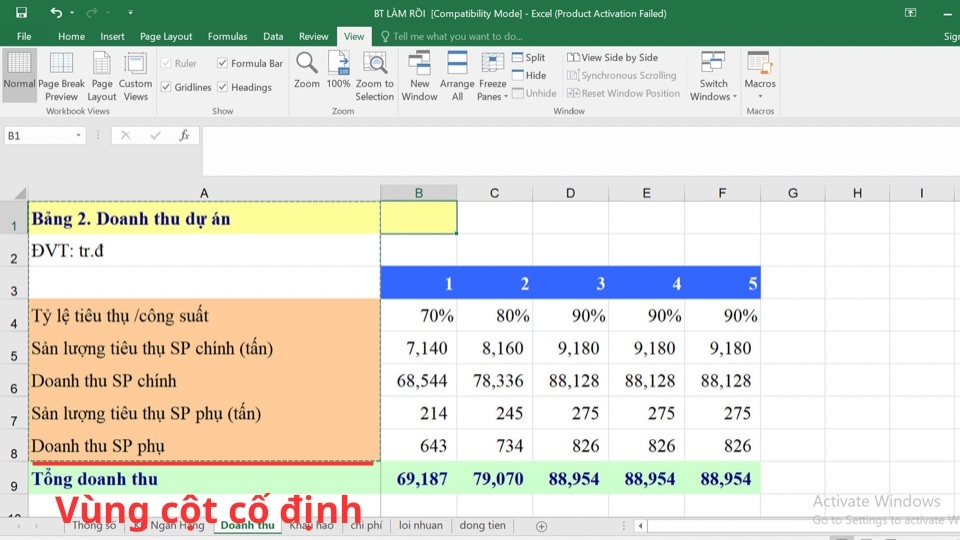960x540 pixels.
Task: Open the undo history dropdown arrow
Action: pyautogui.click(x=72, y=12)
